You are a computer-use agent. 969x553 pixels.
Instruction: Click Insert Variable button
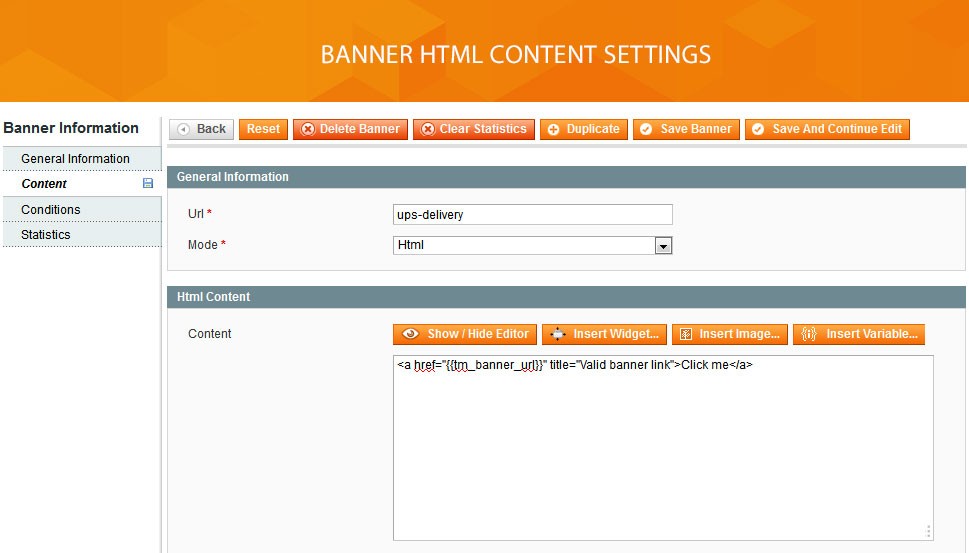point(858,334)
